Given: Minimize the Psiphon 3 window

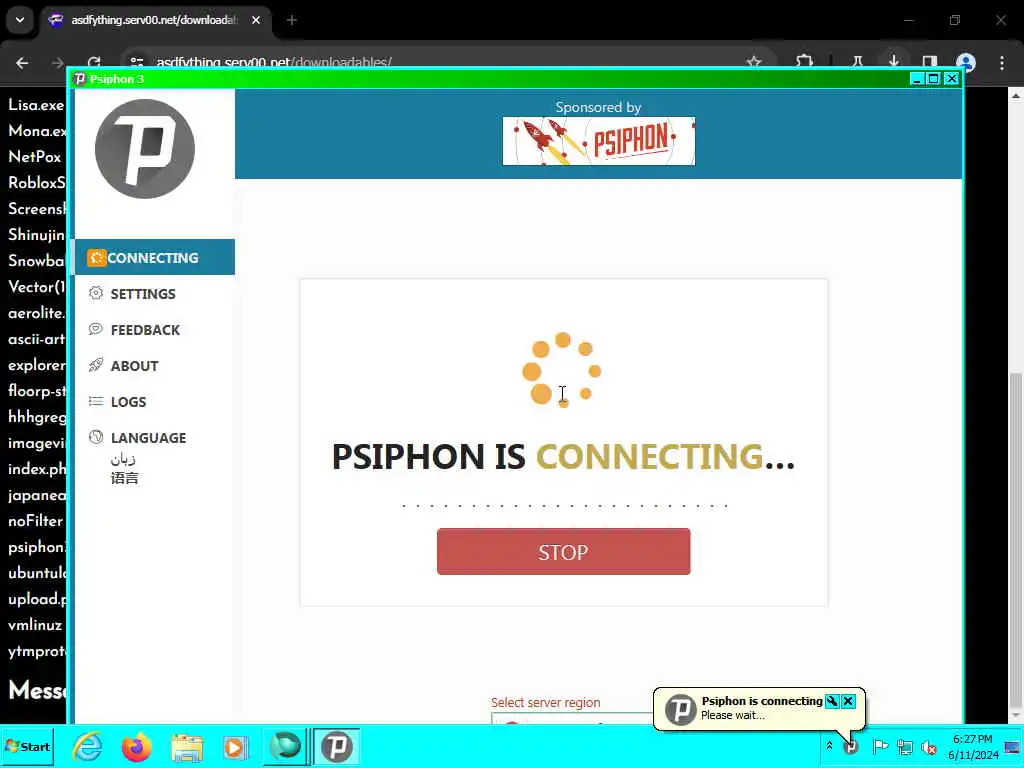Looking at the screenshot, I should (916, 79).
